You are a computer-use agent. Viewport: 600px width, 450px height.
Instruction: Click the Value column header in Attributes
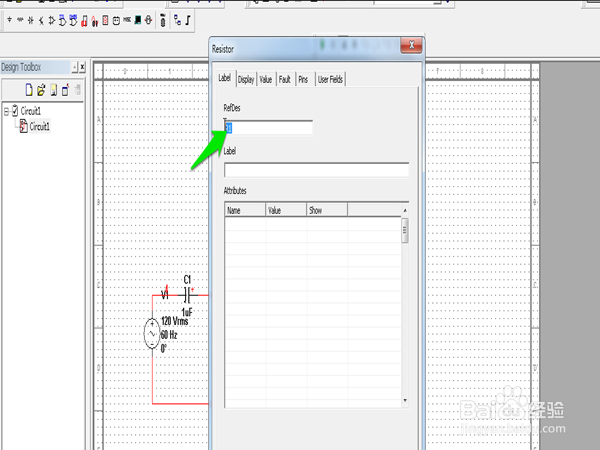tap(286, 210)
